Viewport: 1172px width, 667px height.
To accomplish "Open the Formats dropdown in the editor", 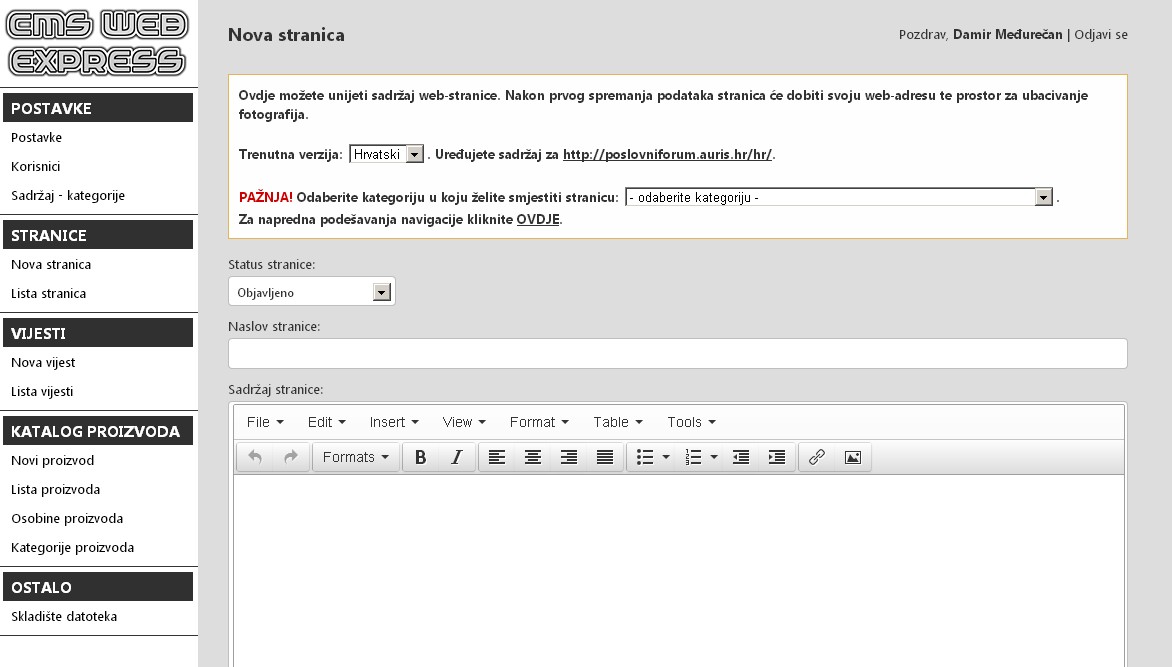I will [x=356, y=457].
